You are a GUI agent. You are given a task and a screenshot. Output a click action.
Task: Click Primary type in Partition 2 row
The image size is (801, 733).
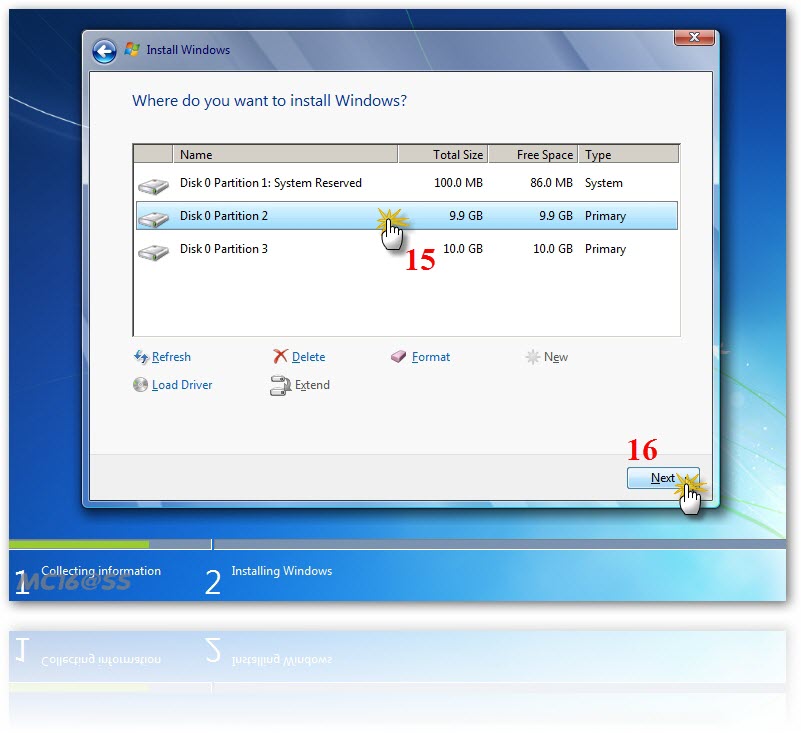[x=605, y=216]
